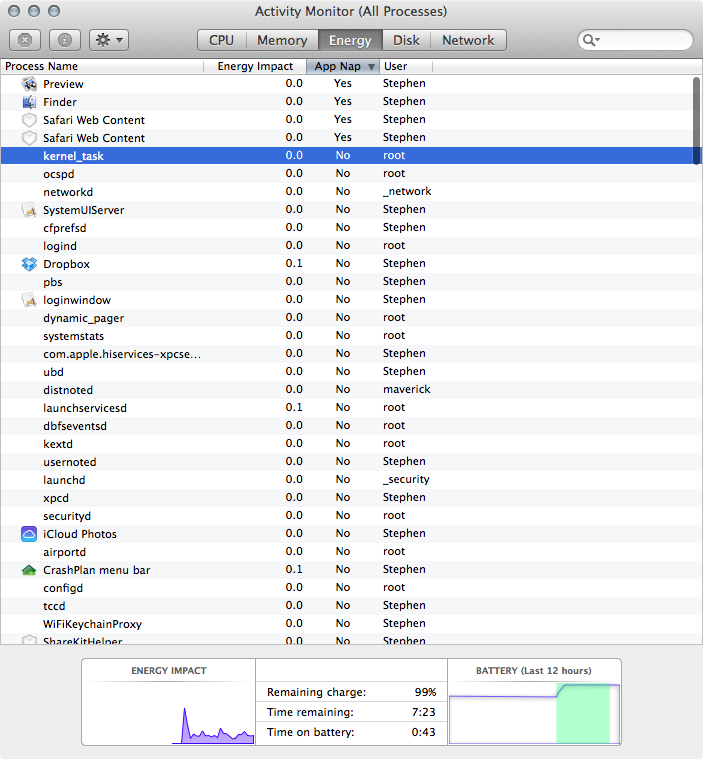Click the Preview app icon

tap(30, 84)
